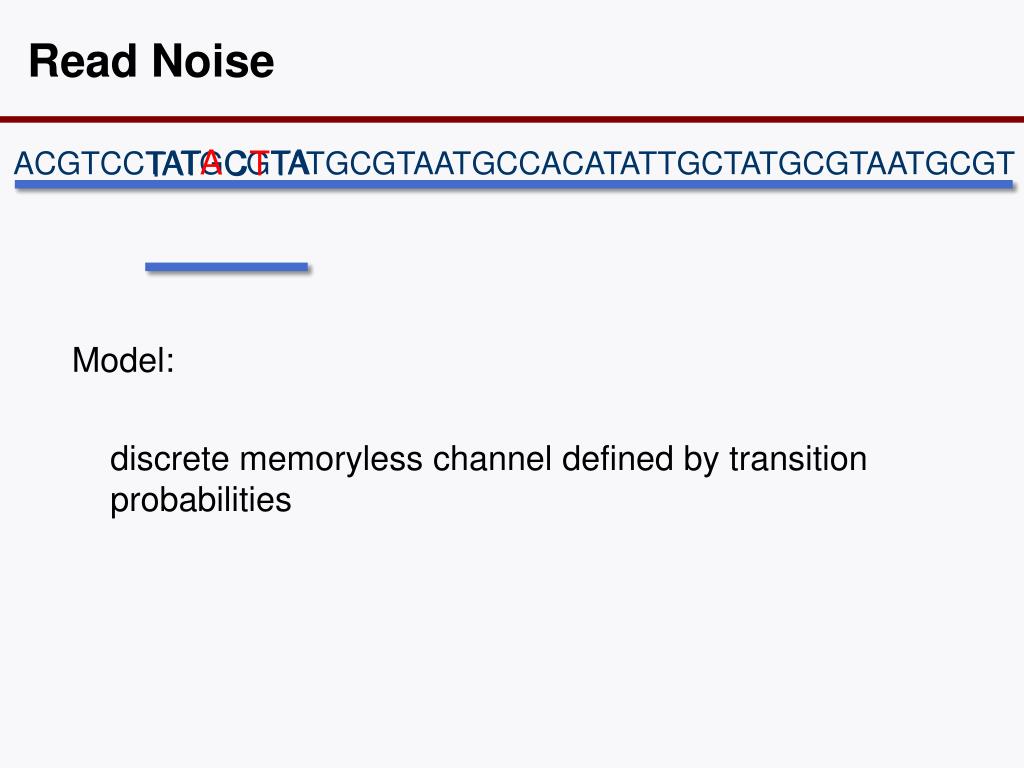Click the leading ACGTCC of the DNA sequence
The height and width of the screenshot is (768, 1024).
coord(79,163)
